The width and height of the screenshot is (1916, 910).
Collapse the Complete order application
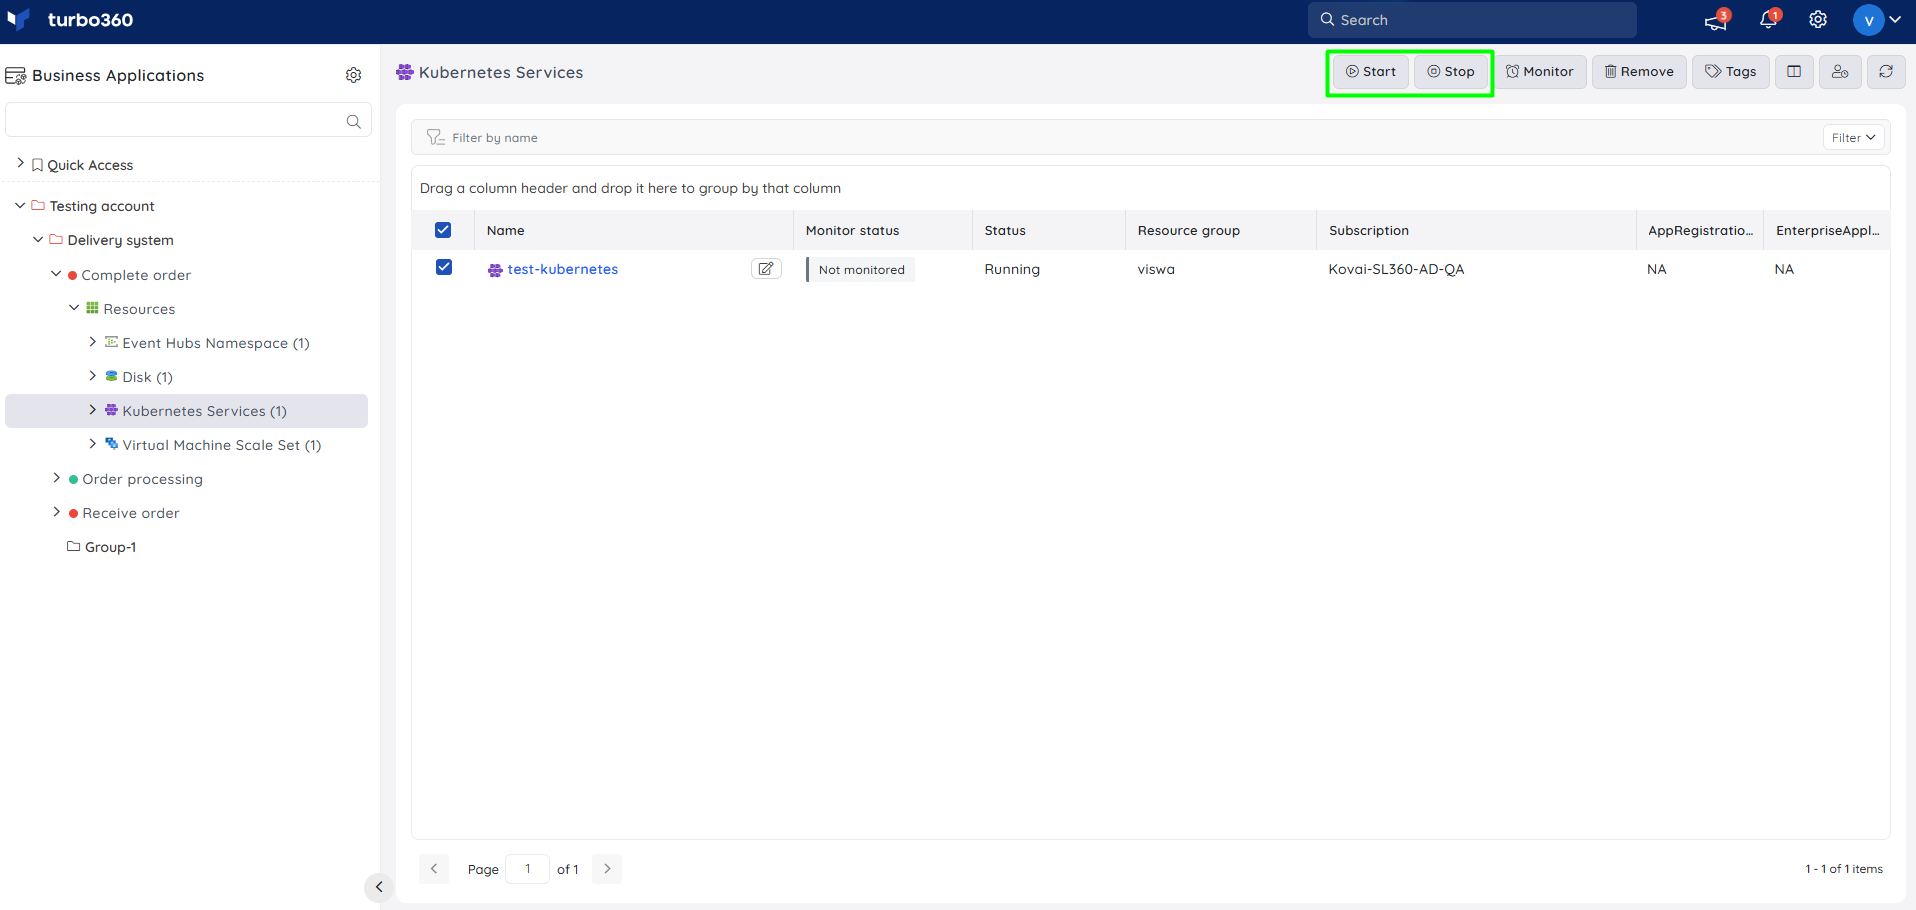[x=56, y=274]
